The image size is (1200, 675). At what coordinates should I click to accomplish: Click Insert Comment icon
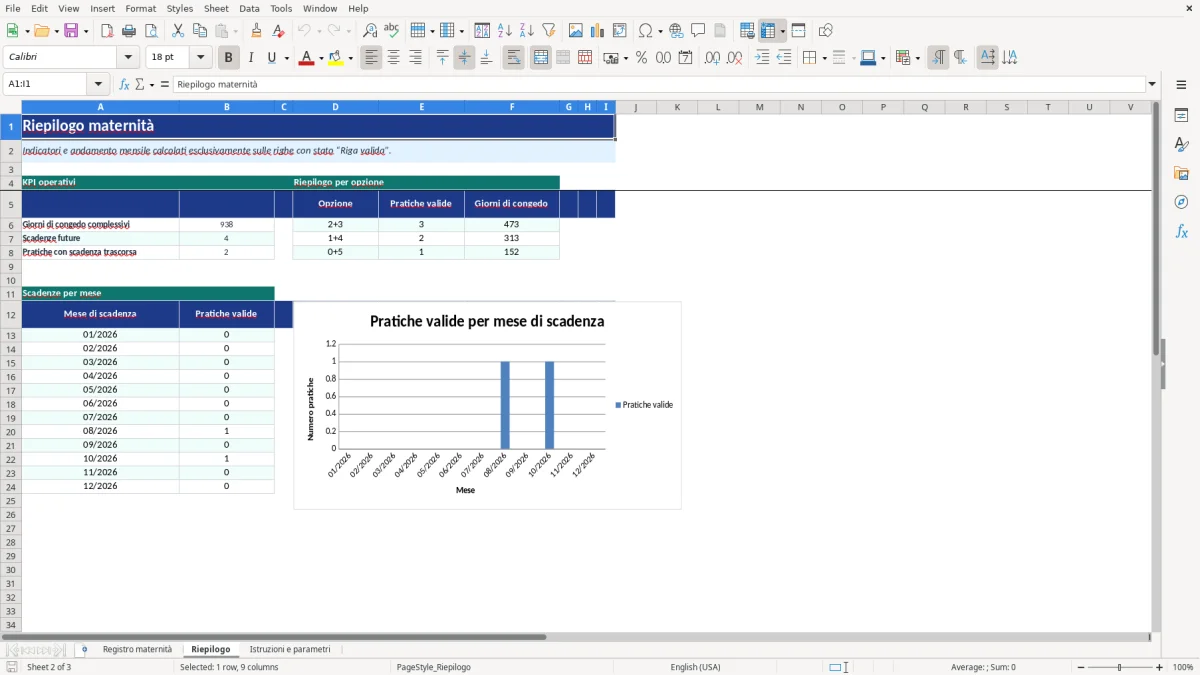click(x=699, y=31)
